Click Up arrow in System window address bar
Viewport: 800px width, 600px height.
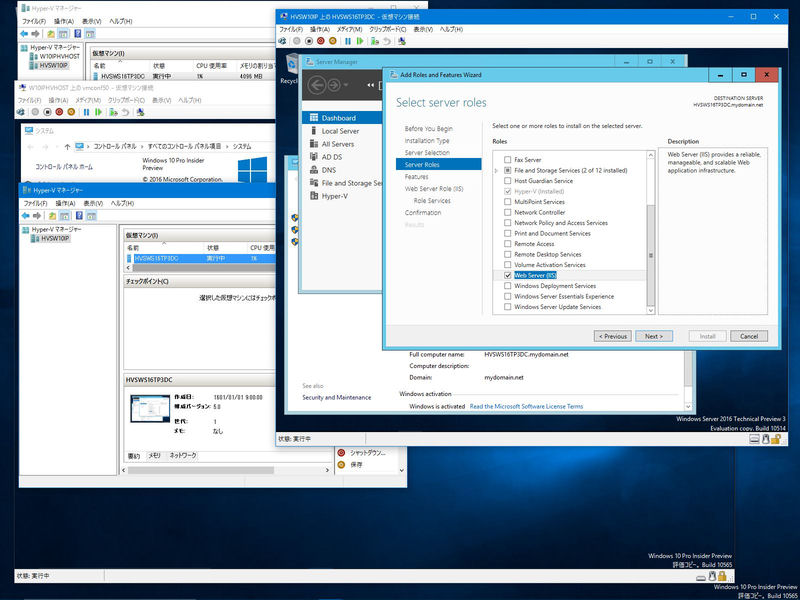click(67, 146)
